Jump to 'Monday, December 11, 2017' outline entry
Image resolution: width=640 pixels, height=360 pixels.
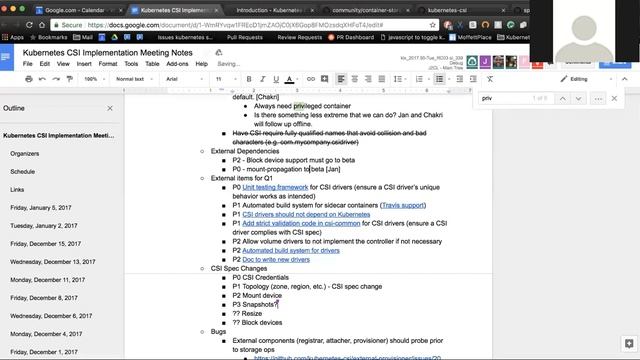(48, 280)
